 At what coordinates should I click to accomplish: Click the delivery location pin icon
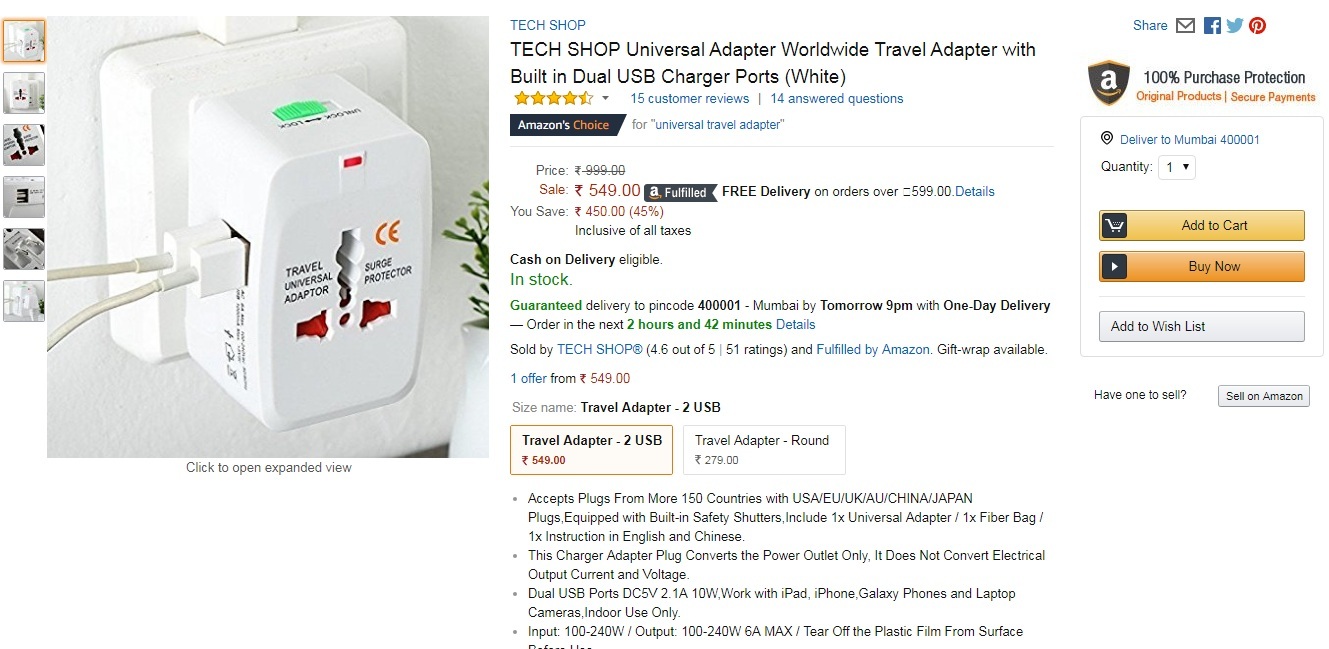tap(1107, 139)
